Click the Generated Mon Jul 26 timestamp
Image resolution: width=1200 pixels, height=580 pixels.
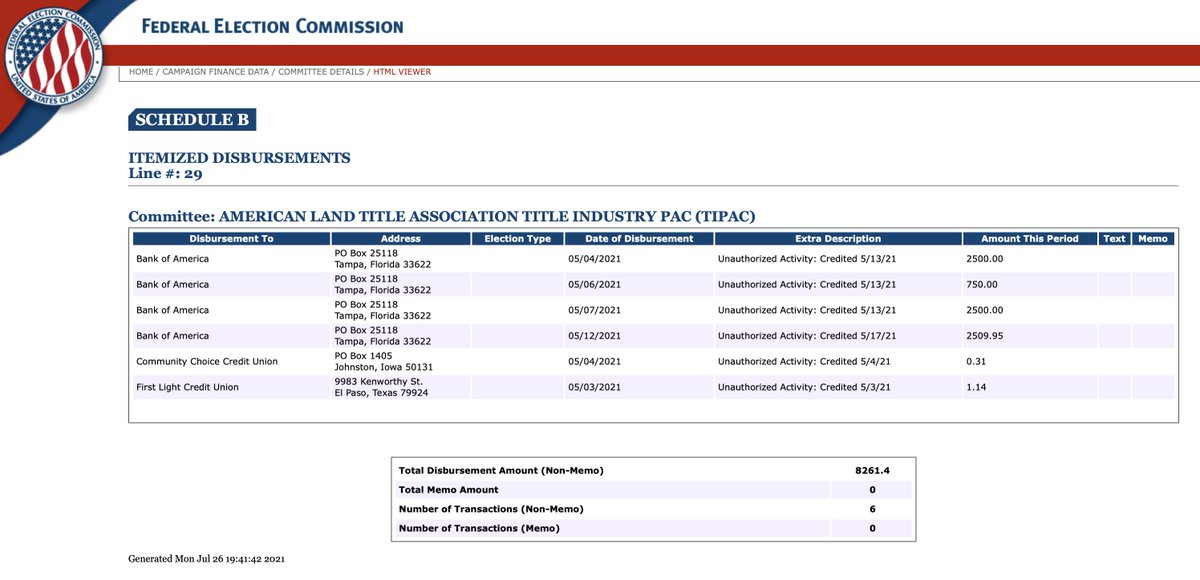coord(207,559)
